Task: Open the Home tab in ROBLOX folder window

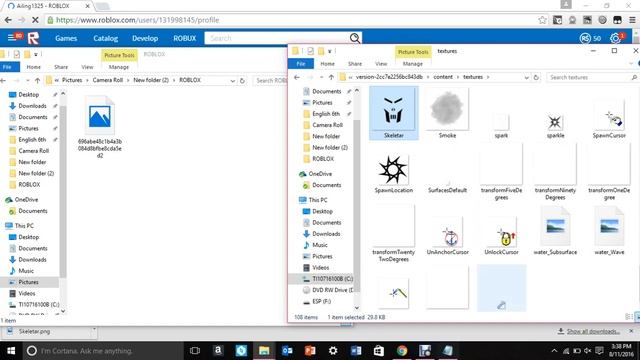Action: (x=33, y=67)
